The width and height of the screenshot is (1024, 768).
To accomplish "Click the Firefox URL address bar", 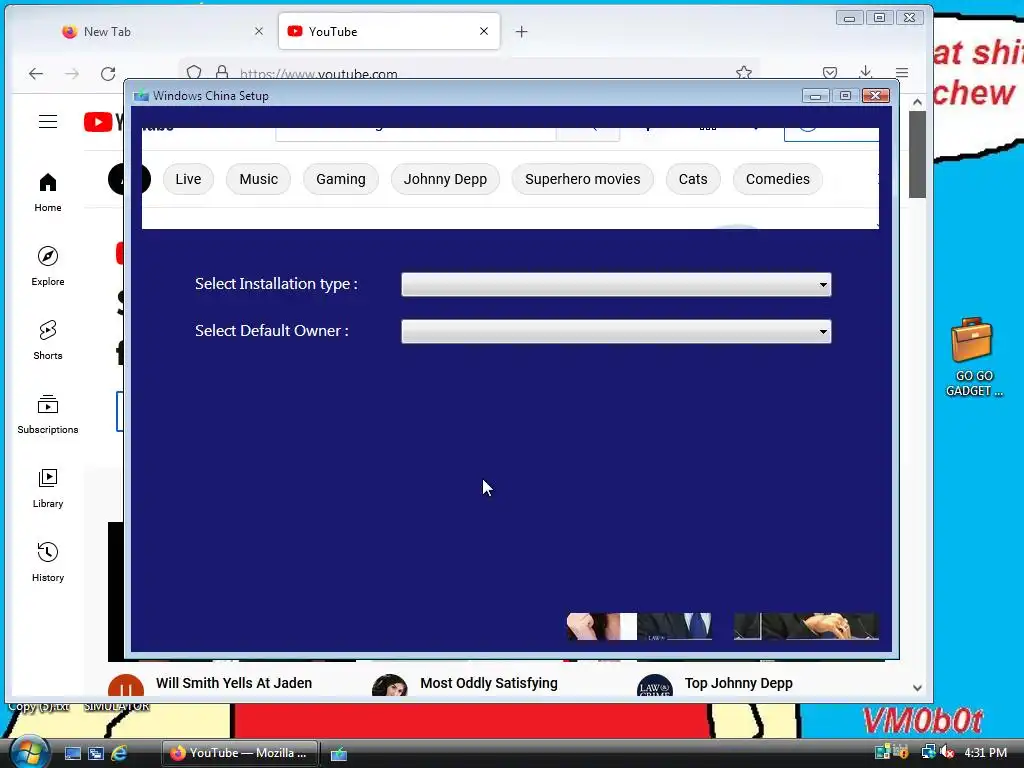I will tap(470, 73).
